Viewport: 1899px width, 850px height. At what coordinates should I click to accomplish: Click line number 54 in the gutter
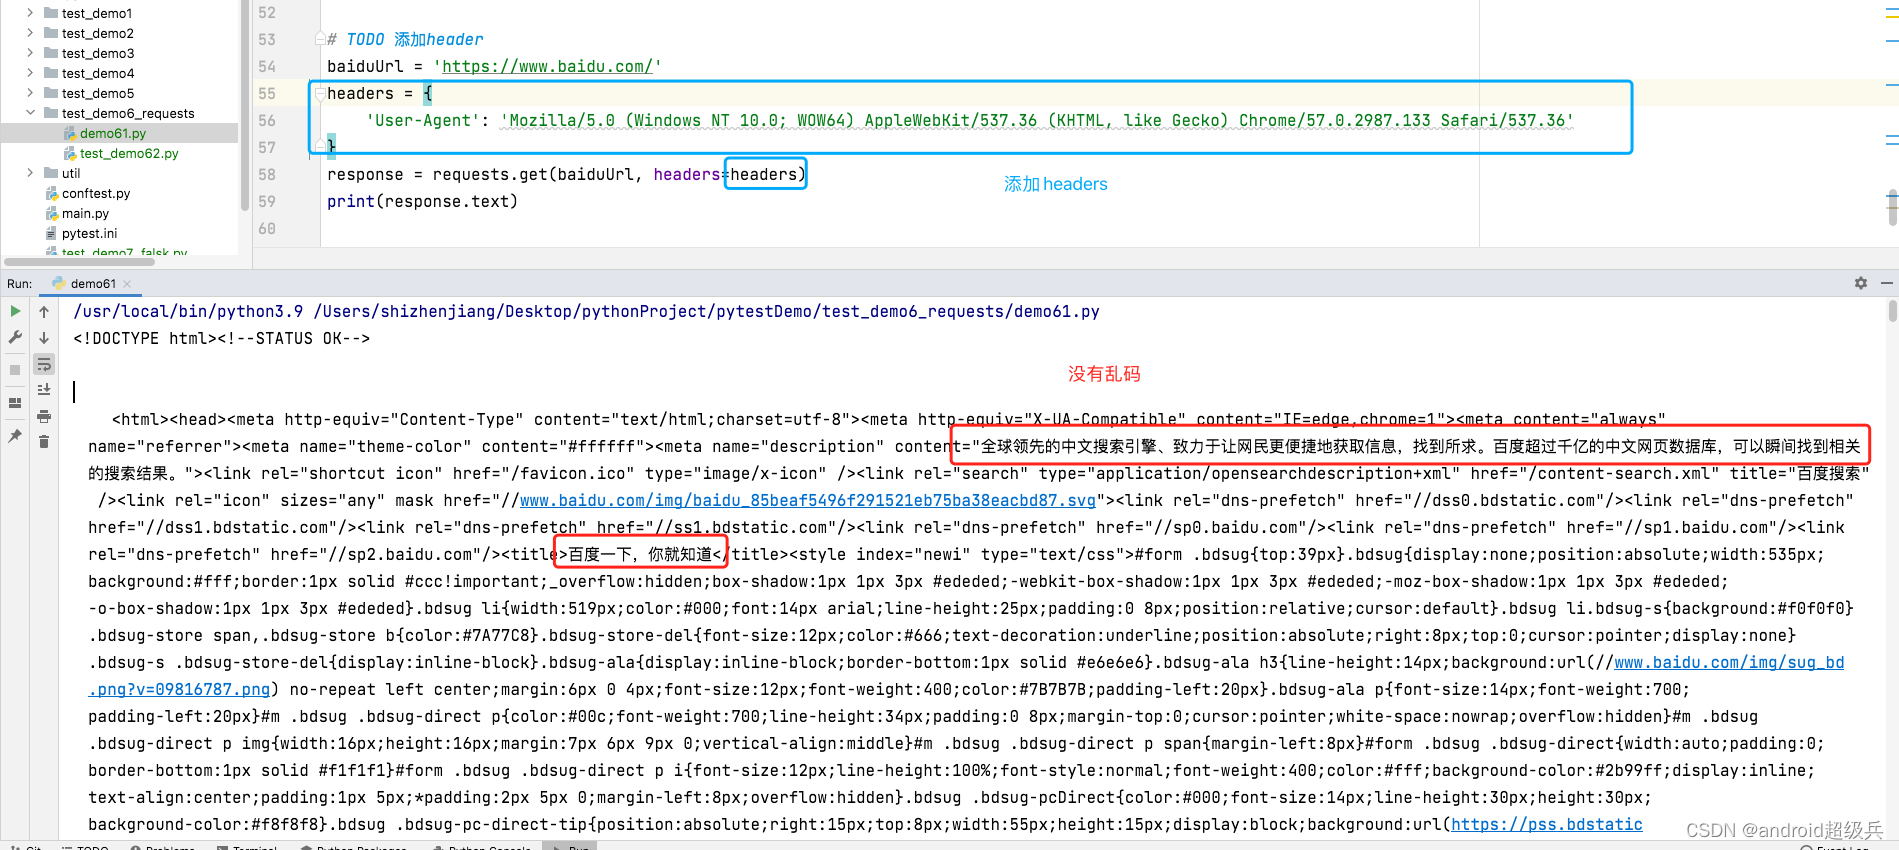coord(267,66)
